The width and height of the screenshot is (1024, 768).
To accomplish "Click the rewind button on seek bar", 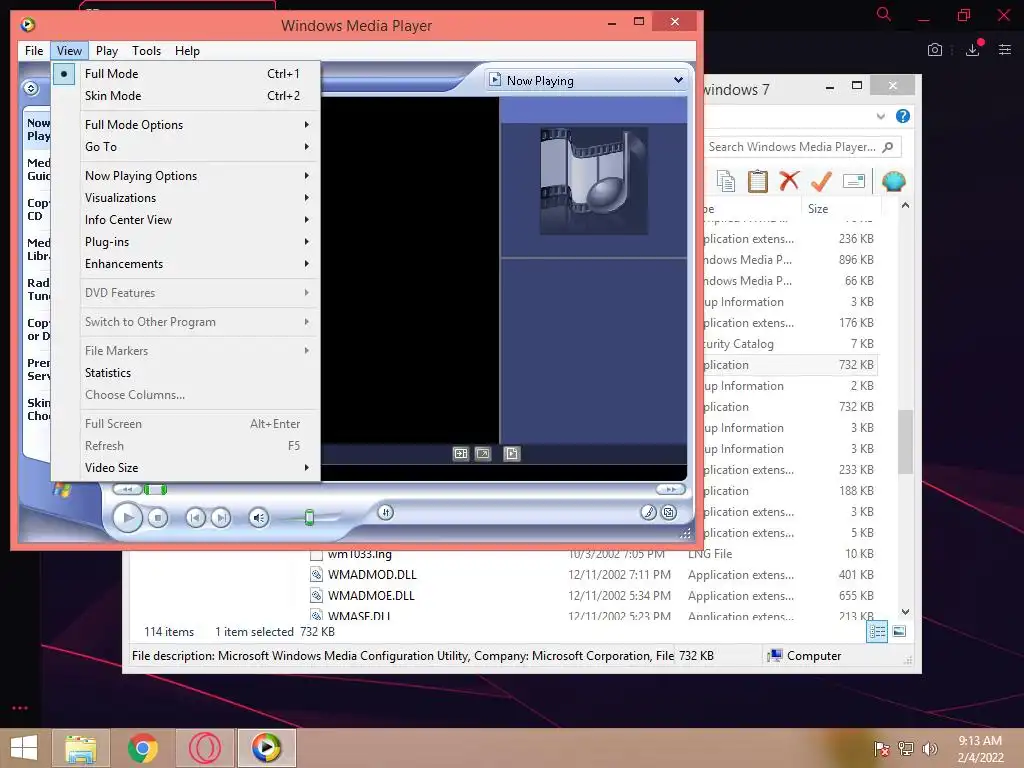I will [x=127, y=489].
